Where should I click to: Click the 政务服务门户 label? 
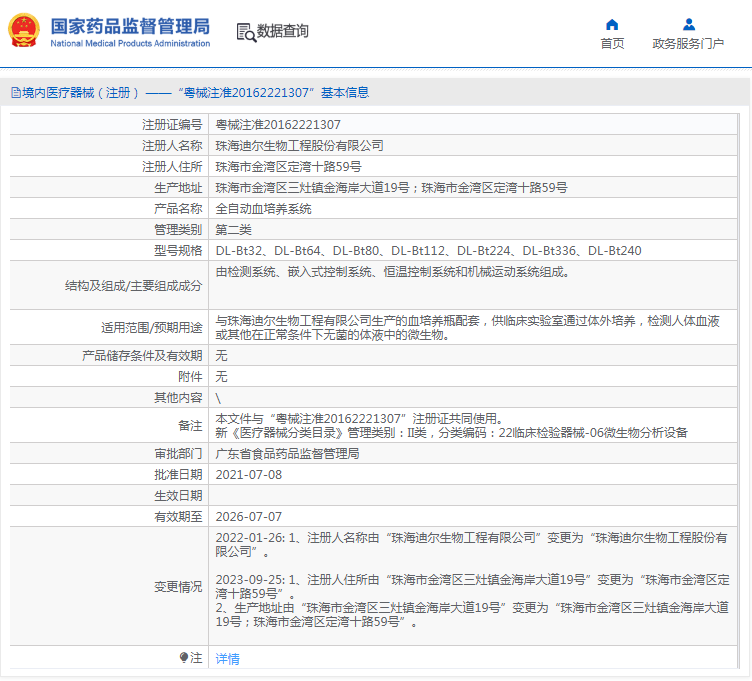[x=688, y=44]
